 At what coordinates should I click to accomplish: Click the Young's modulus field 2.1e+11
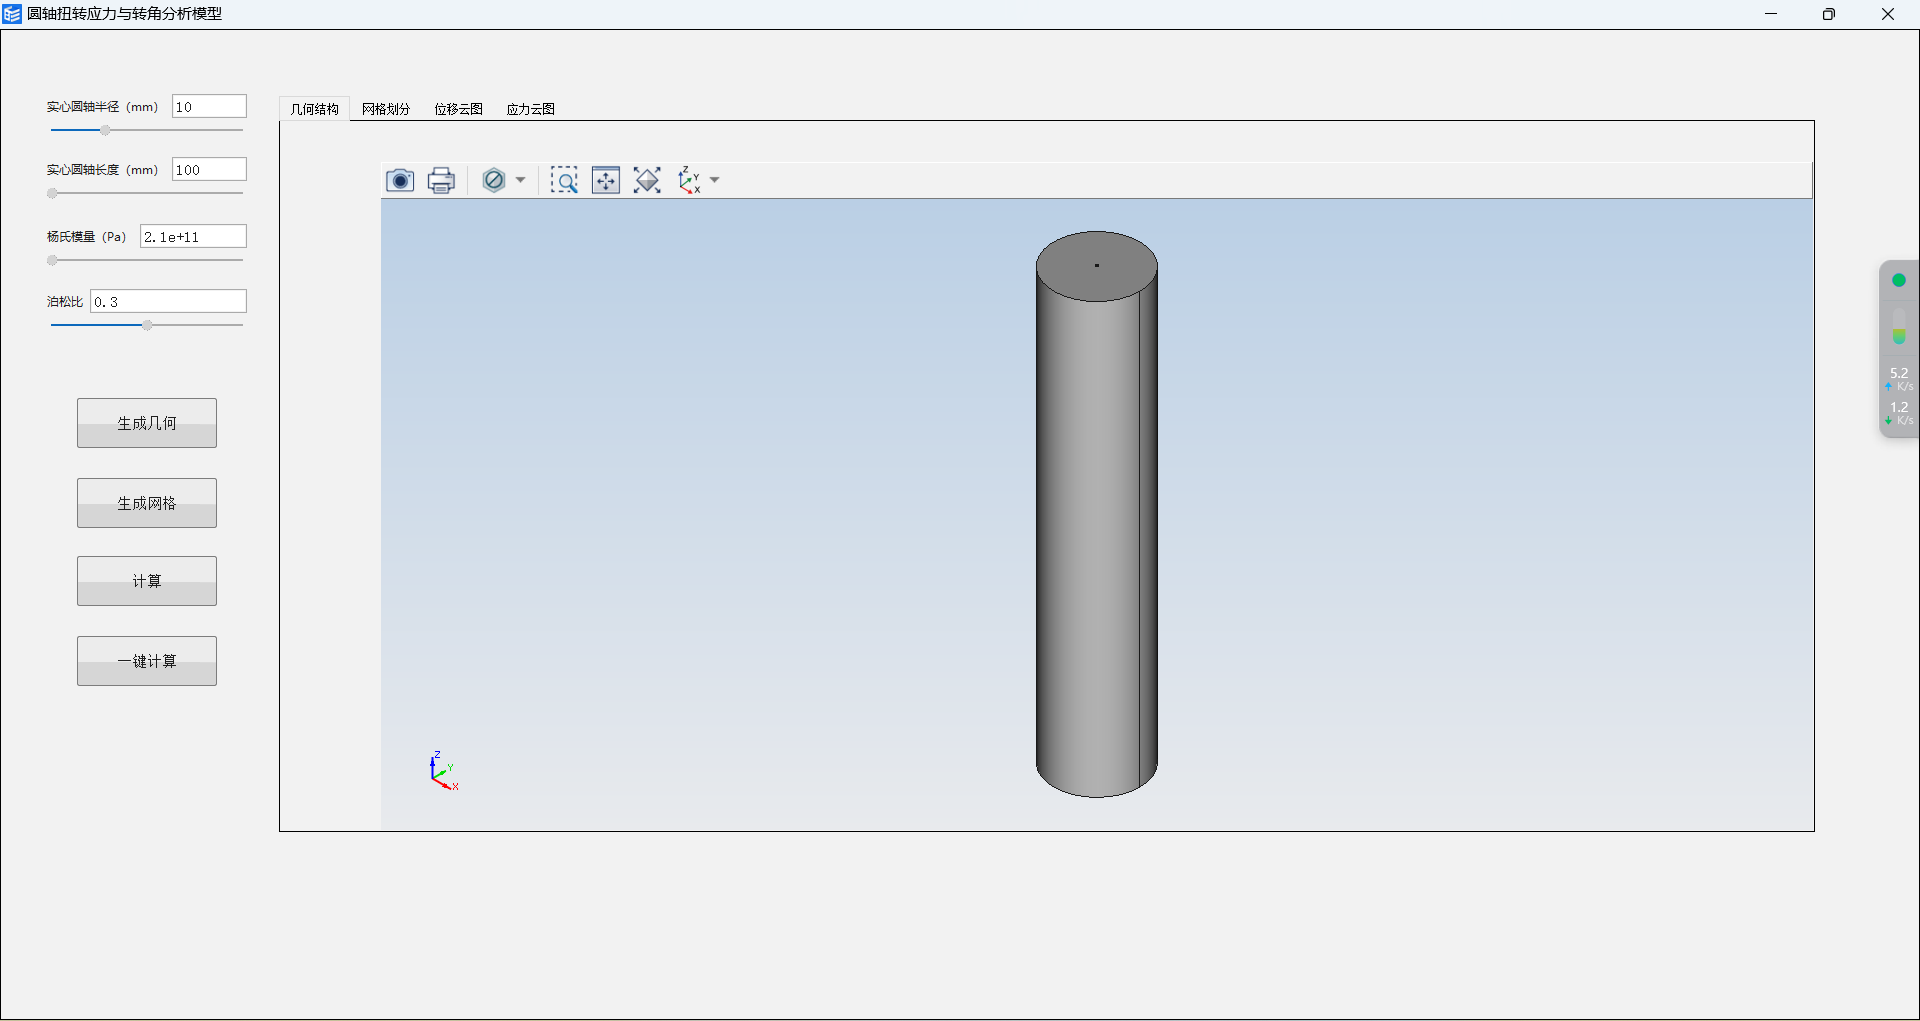coord(193,237)
